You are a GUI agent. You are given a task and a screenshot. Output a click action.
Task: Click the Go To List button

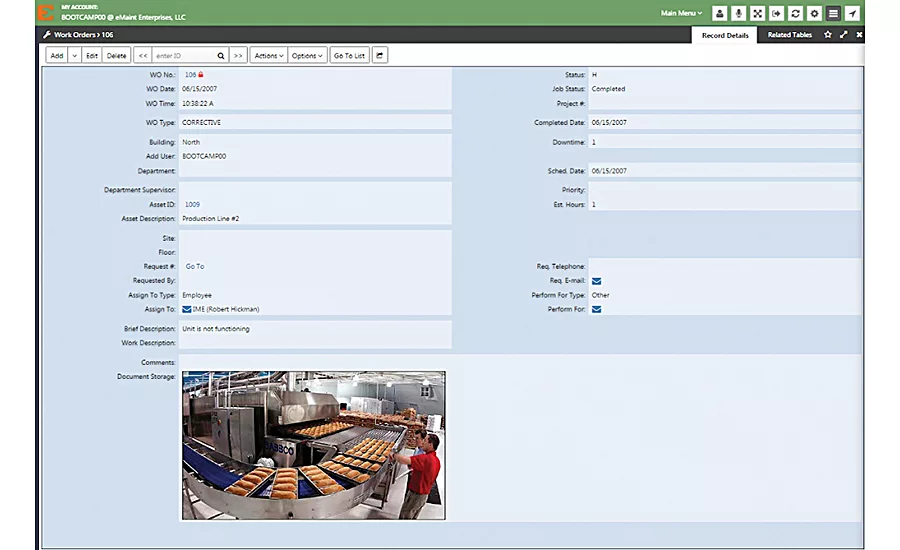tap(350, 56)
